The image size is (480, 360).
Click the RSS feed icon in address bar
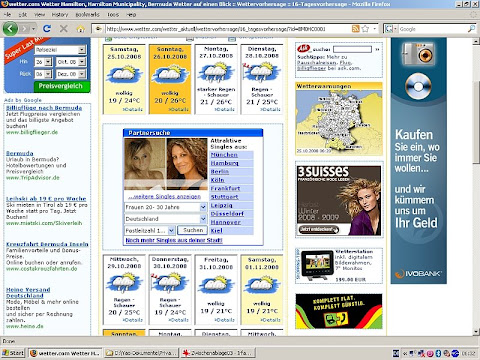(x=356, y=29)
